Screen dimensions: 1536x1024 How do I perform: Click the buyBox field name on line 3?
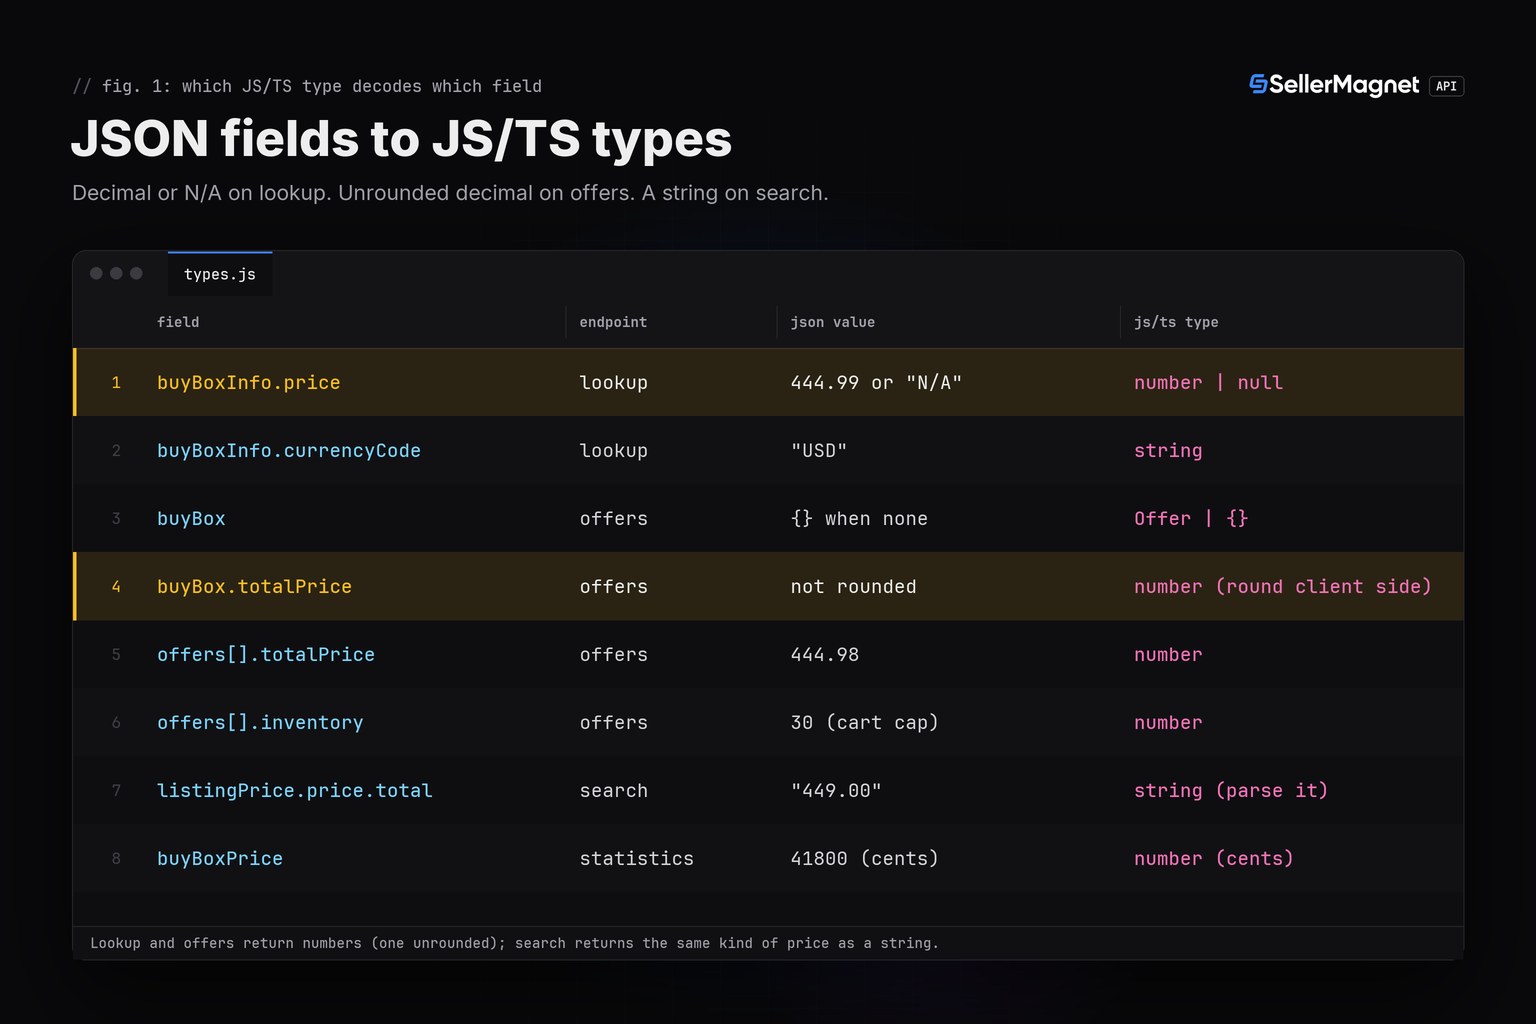[x=191, y=519]
